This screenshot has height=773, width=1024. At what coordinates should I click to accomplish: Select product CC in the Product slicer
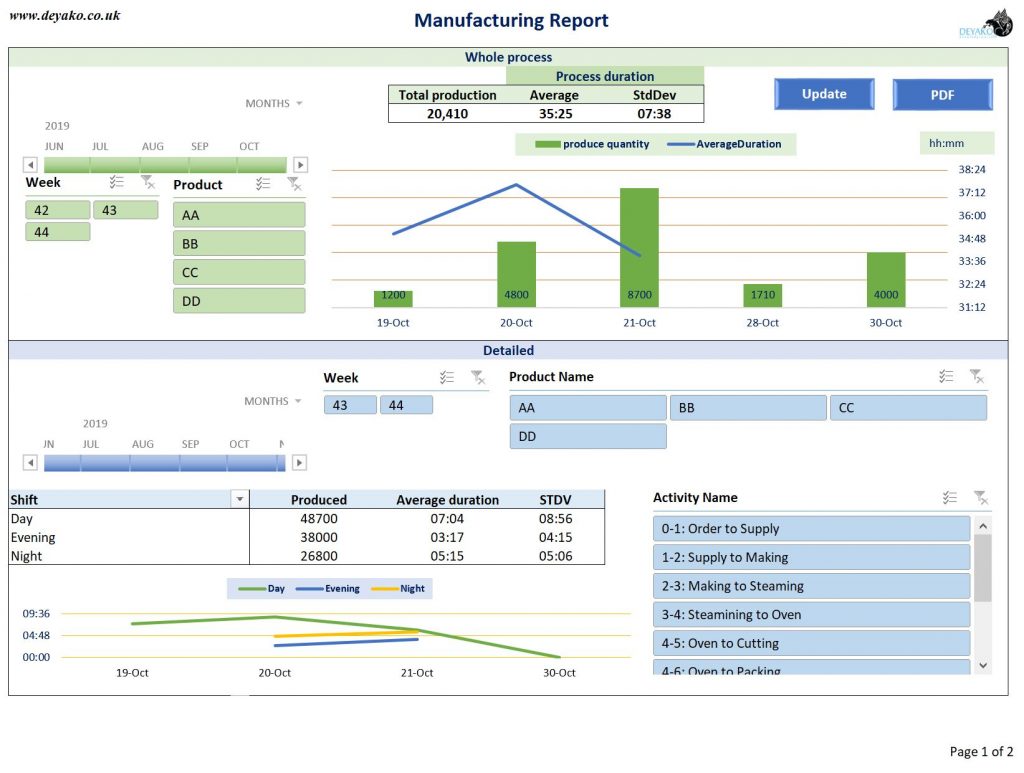coord(237,271)
